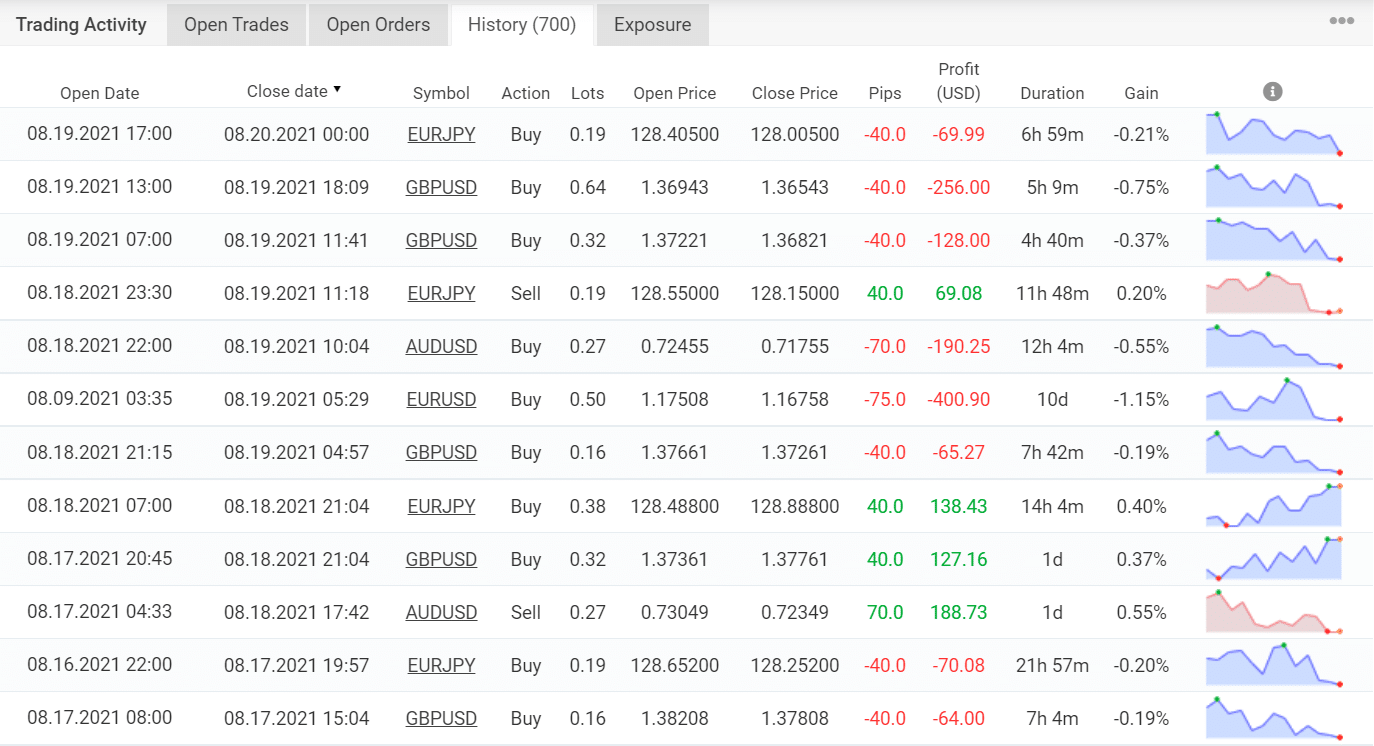The height and width of the screenshot is (746, 1374).
Task: View mini chart for -69.99 EURJPY trade
Action: (x=1273, y=134)
